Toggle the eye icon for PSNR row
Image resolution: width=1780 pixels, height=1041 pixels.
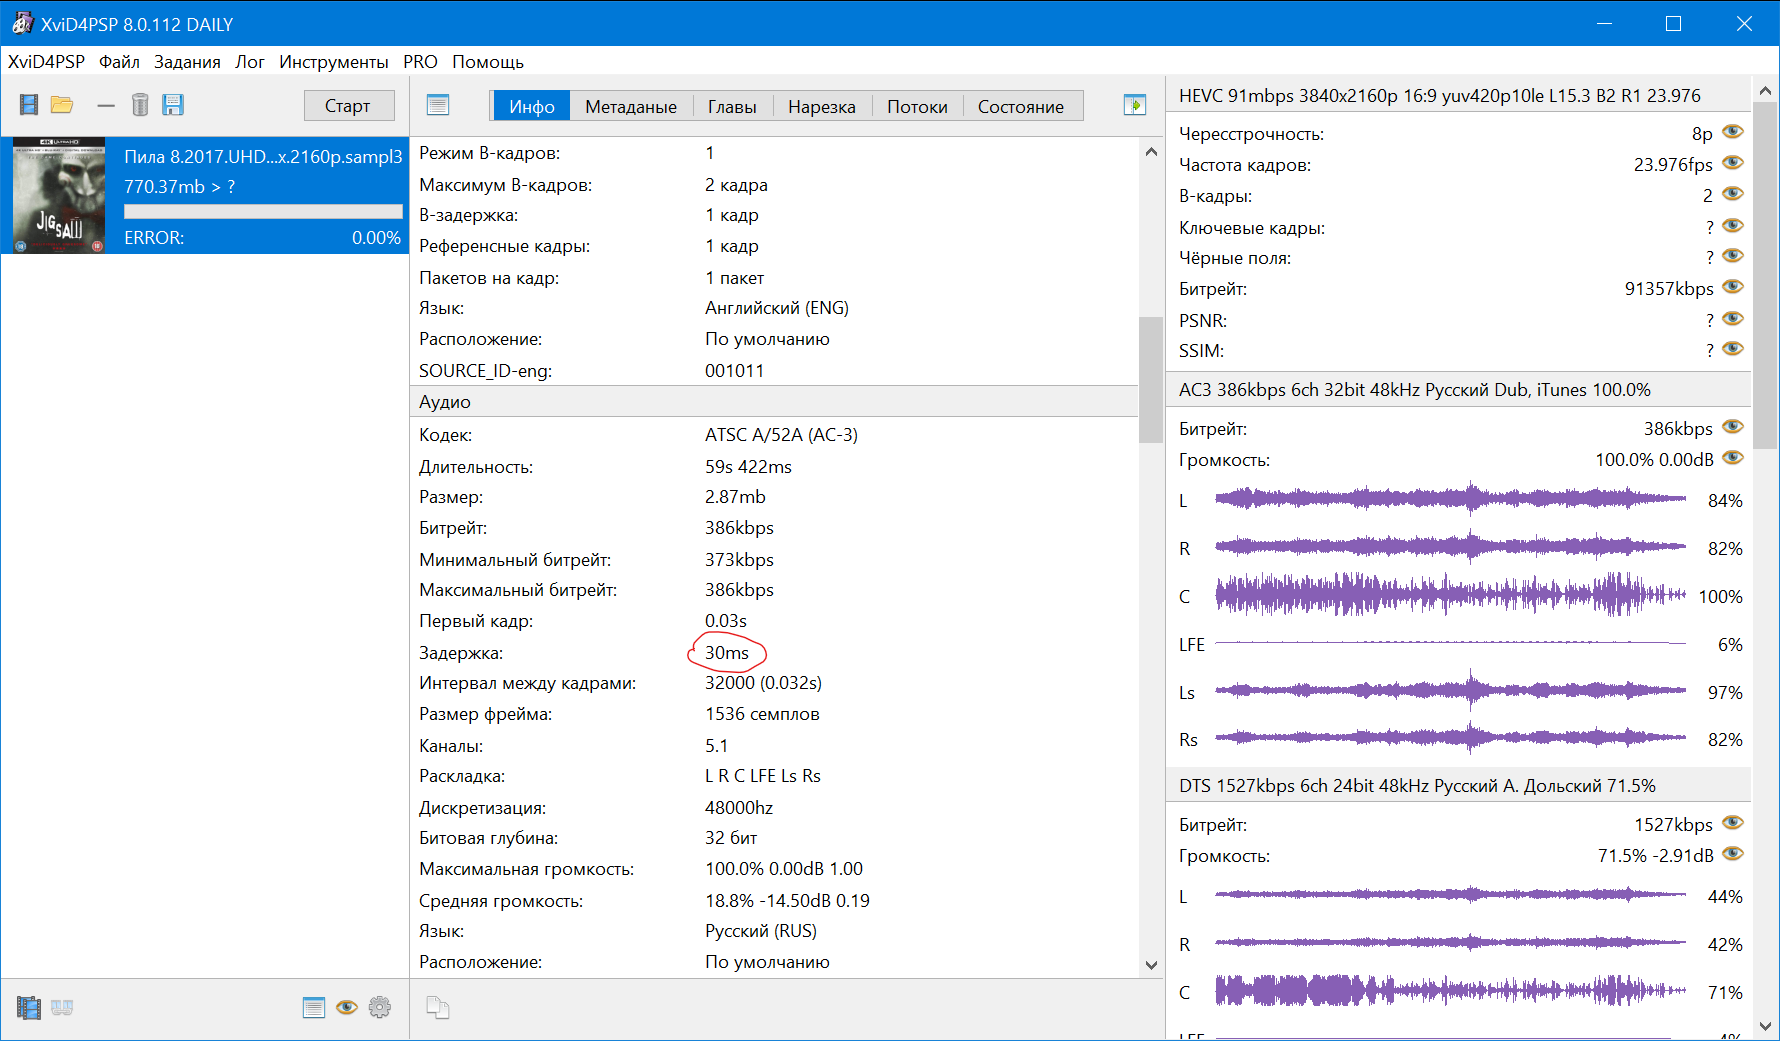point(1733,320)
